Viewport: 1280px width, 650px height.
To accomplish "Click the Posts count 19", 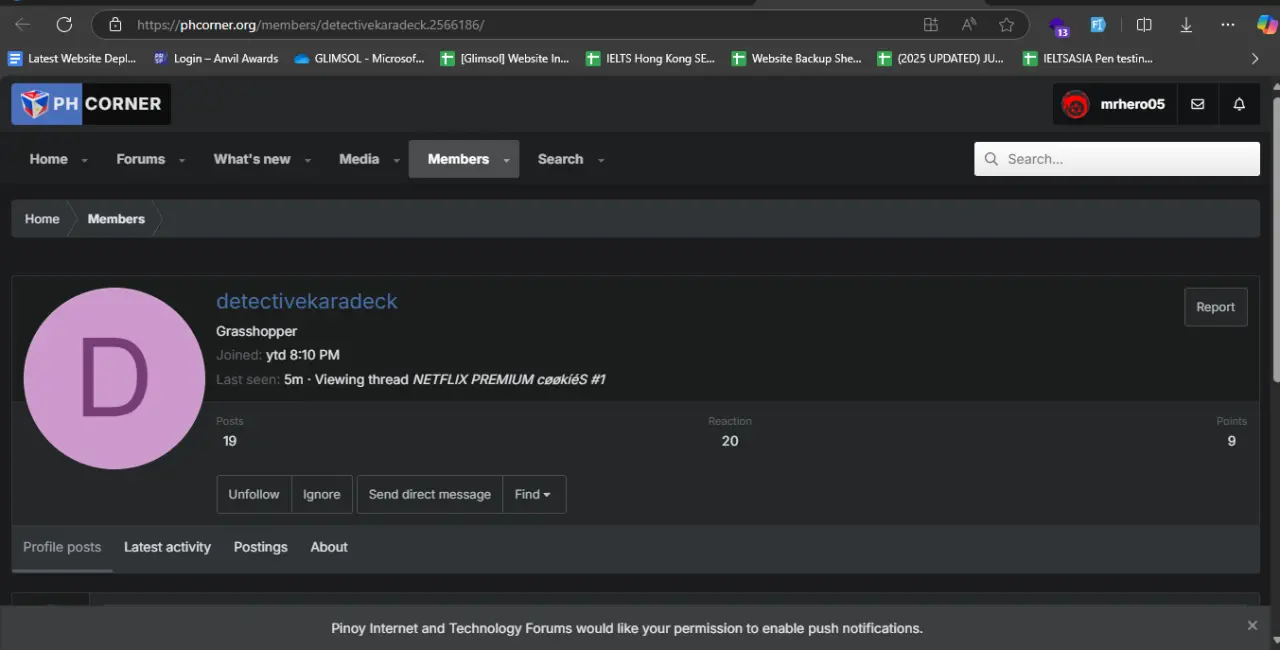I will (x=229, y=441).
